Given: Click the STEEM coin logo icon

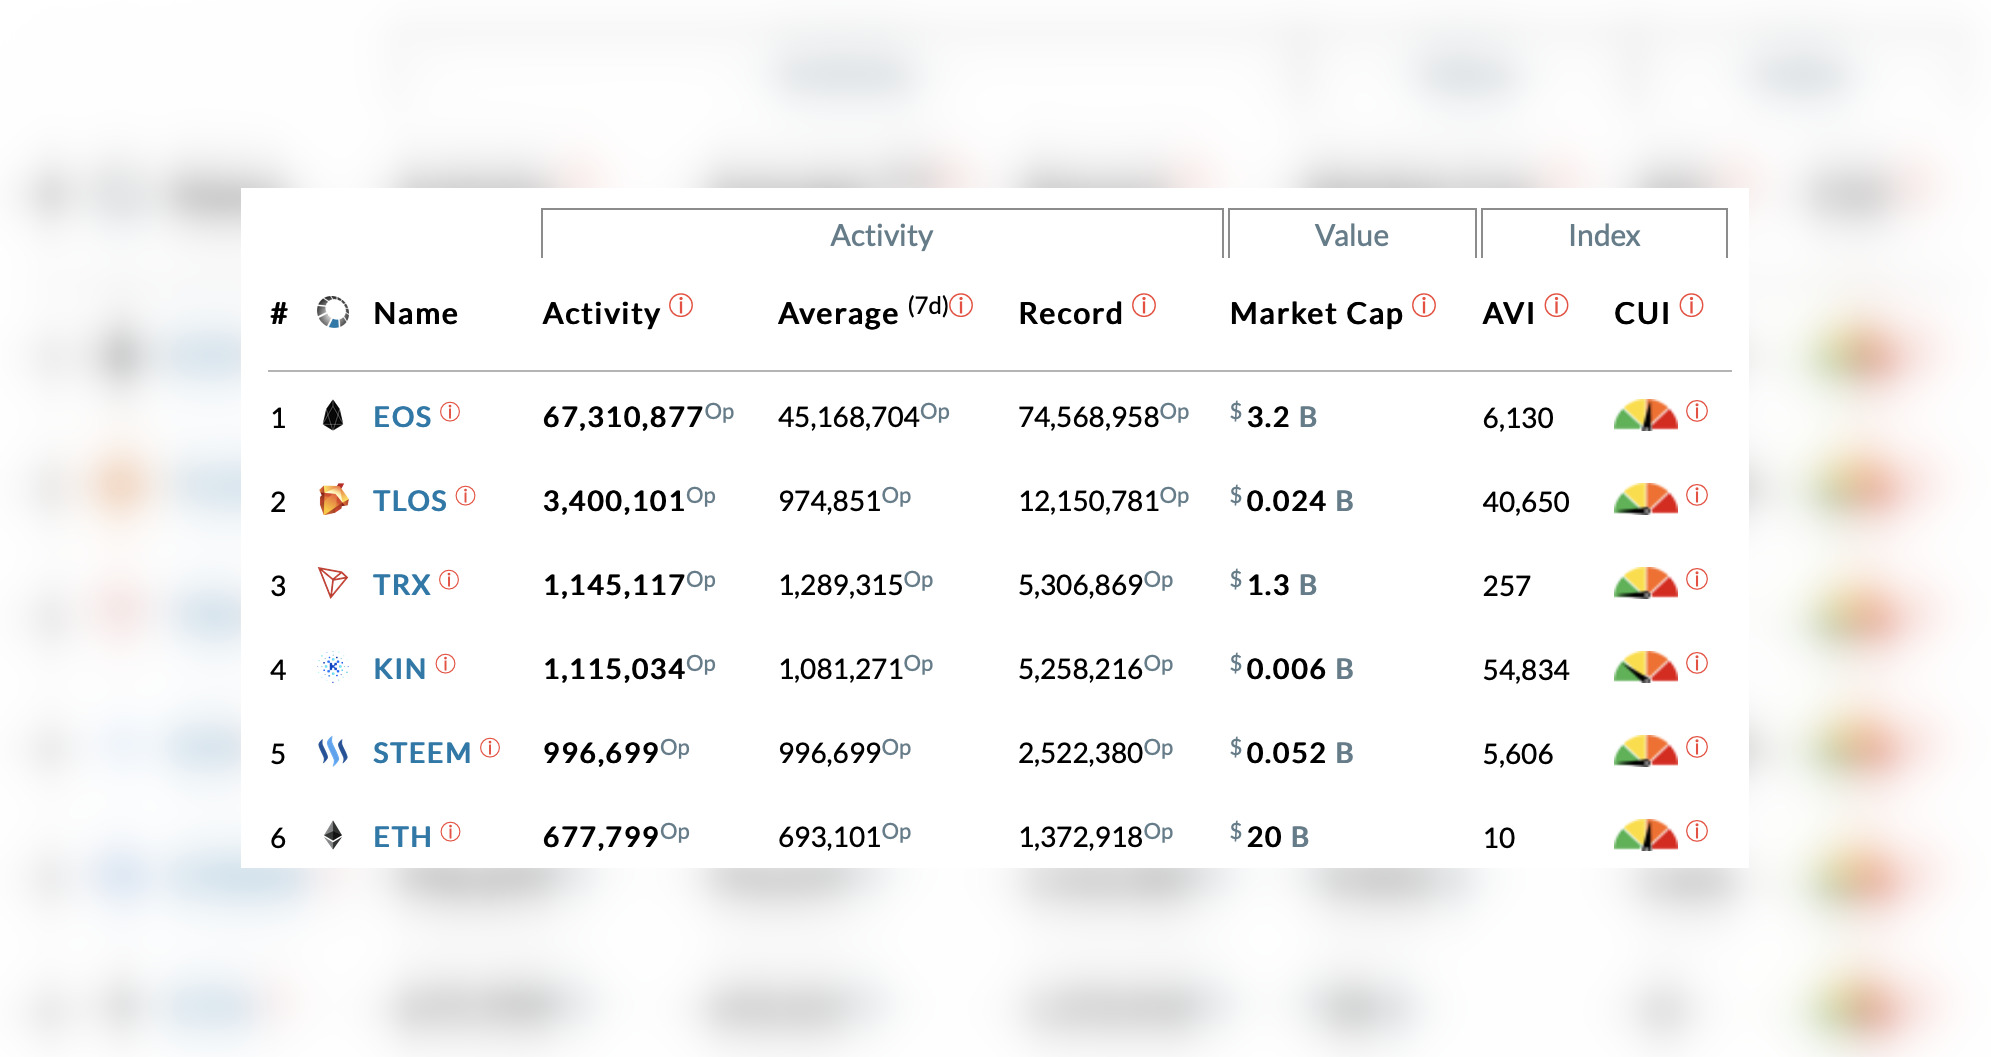Looking at the screenshot, I should click(333, 751).
